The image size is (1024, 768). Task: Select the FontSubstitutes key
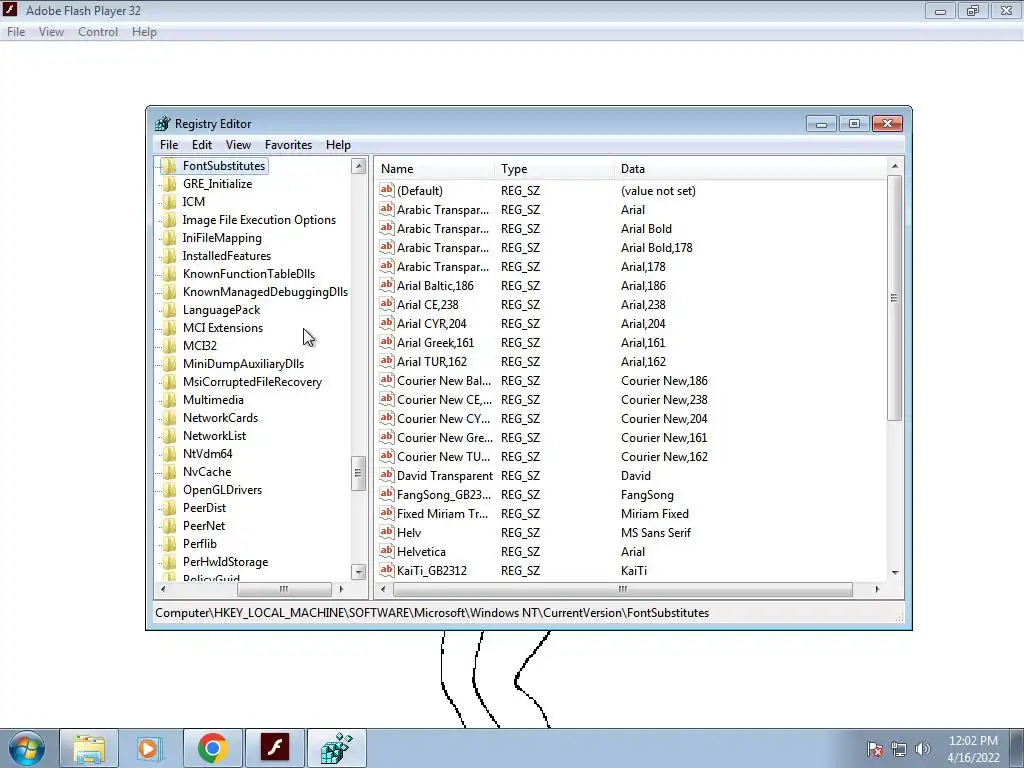[223, 166]
